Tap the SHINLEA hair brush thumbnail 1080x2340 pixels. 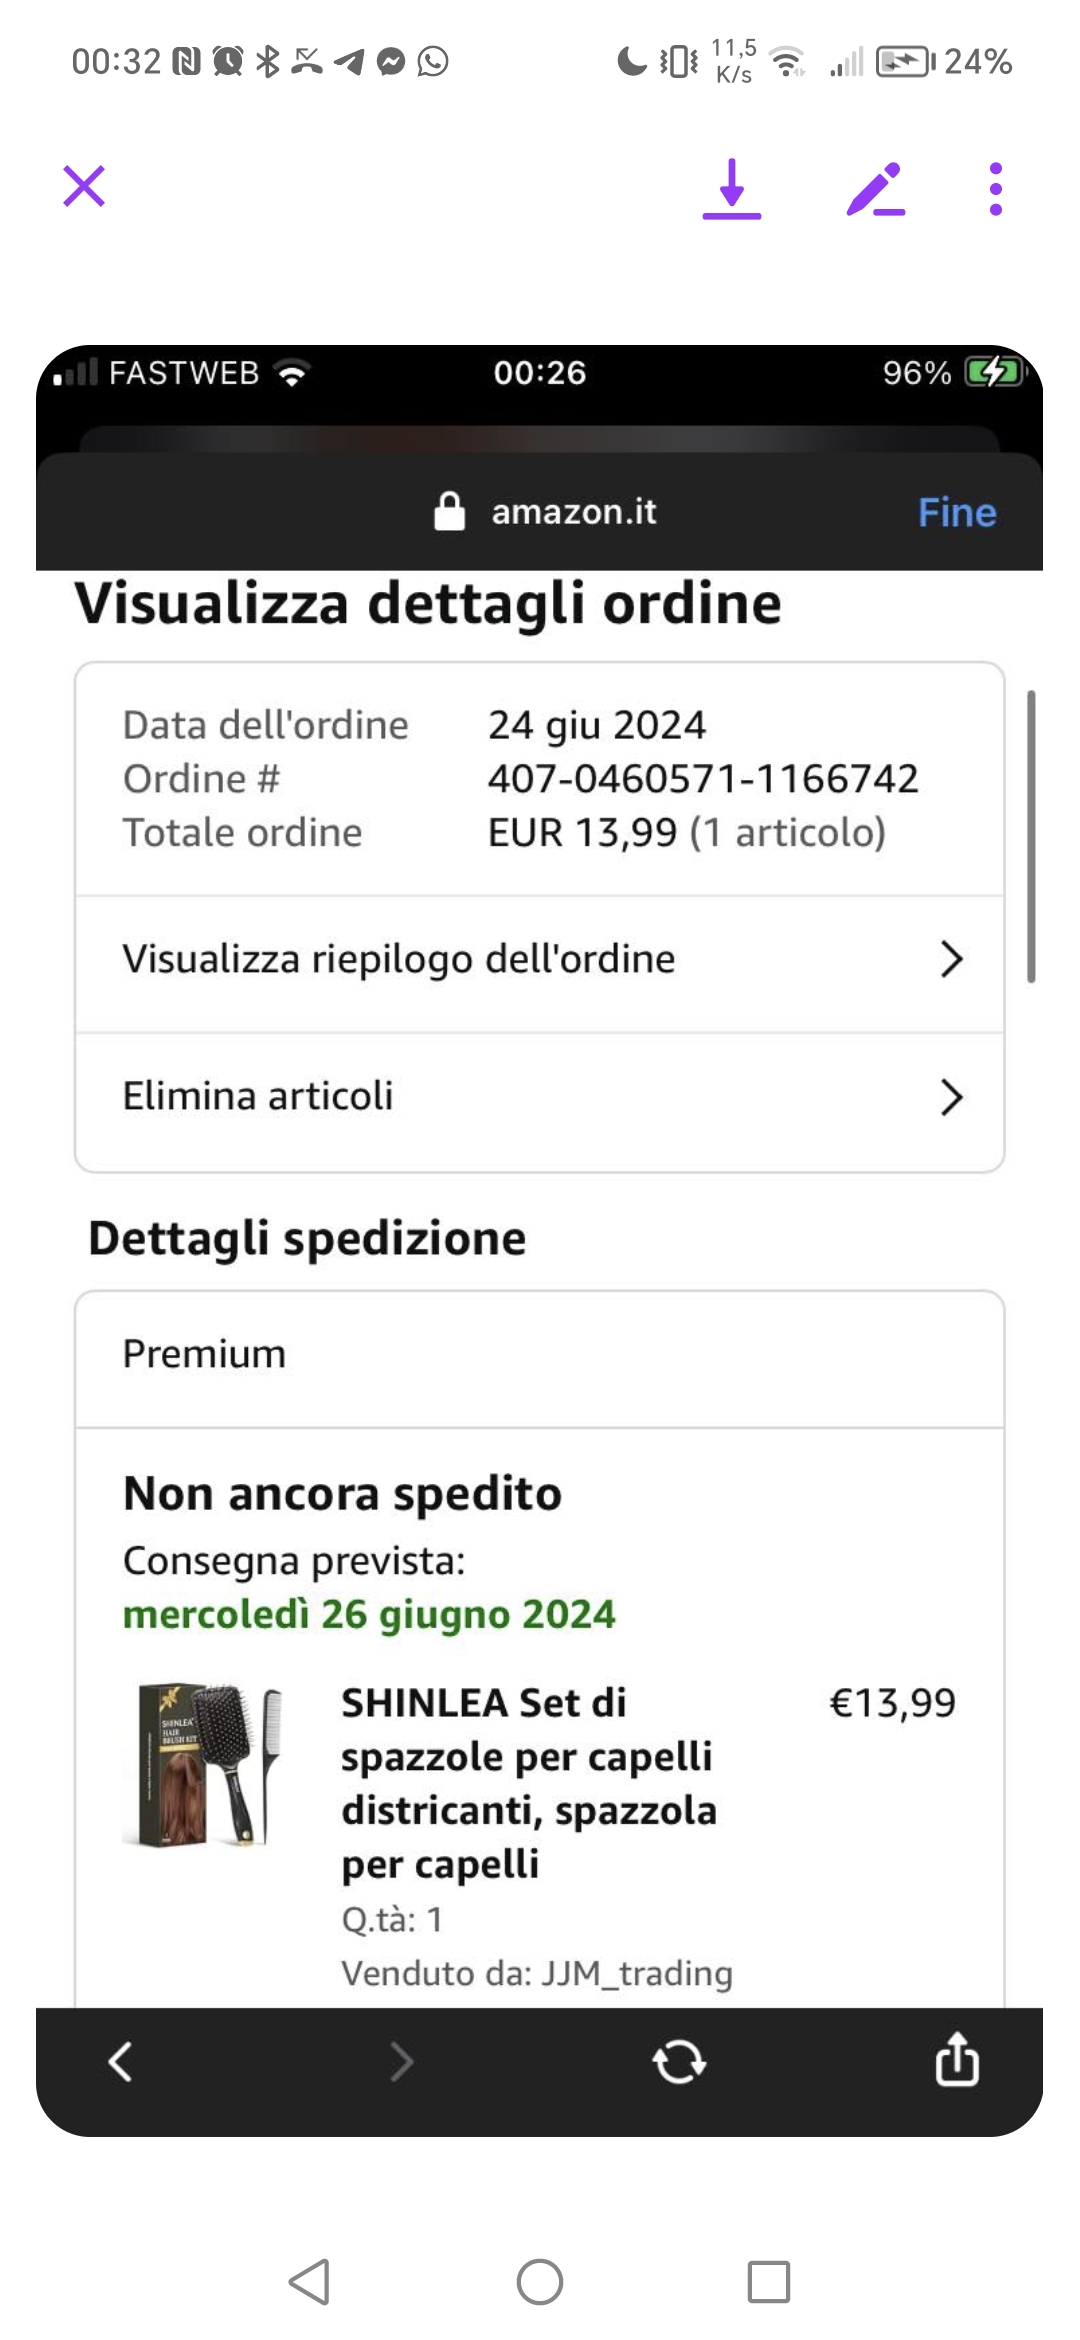(203, 1765)
